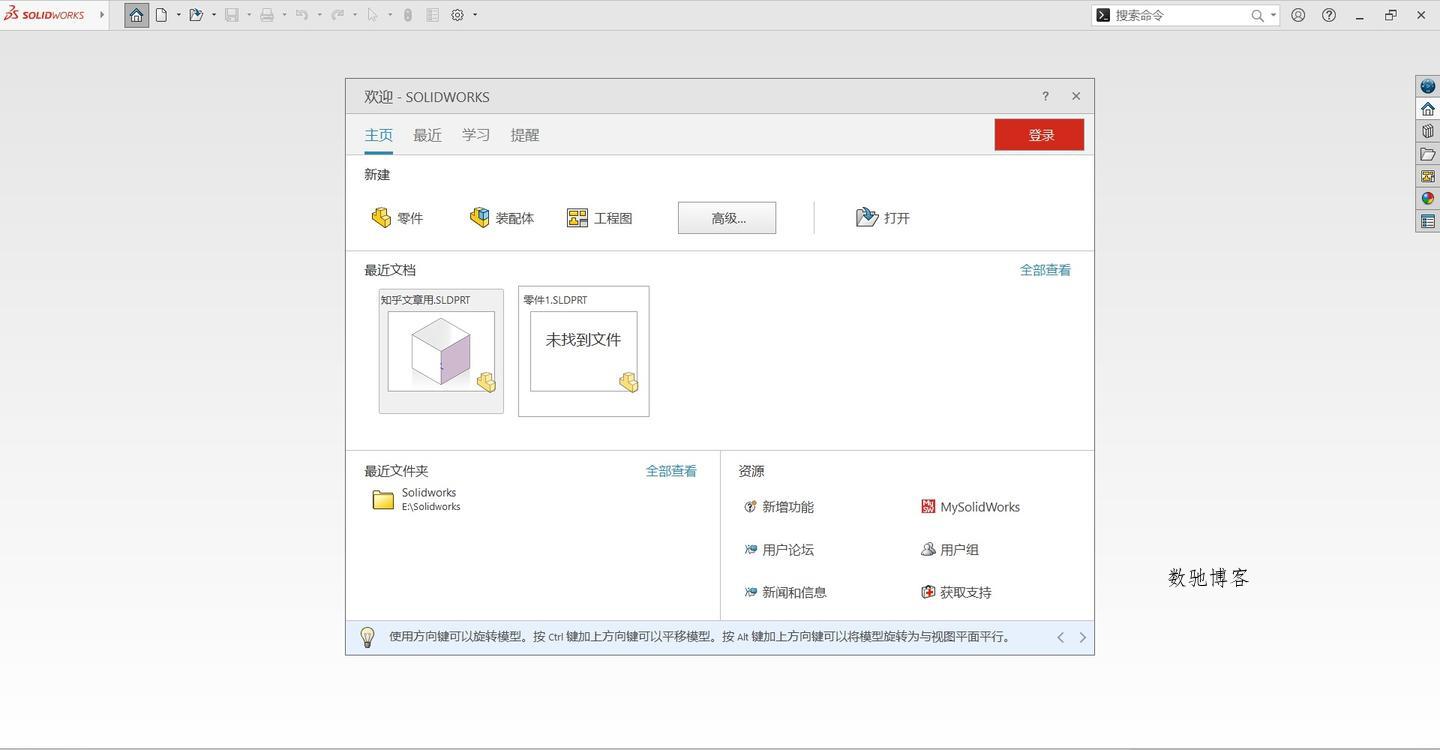Switch to the 最近 tab
The image size is (1440, 750).
(x=427, y=135)
